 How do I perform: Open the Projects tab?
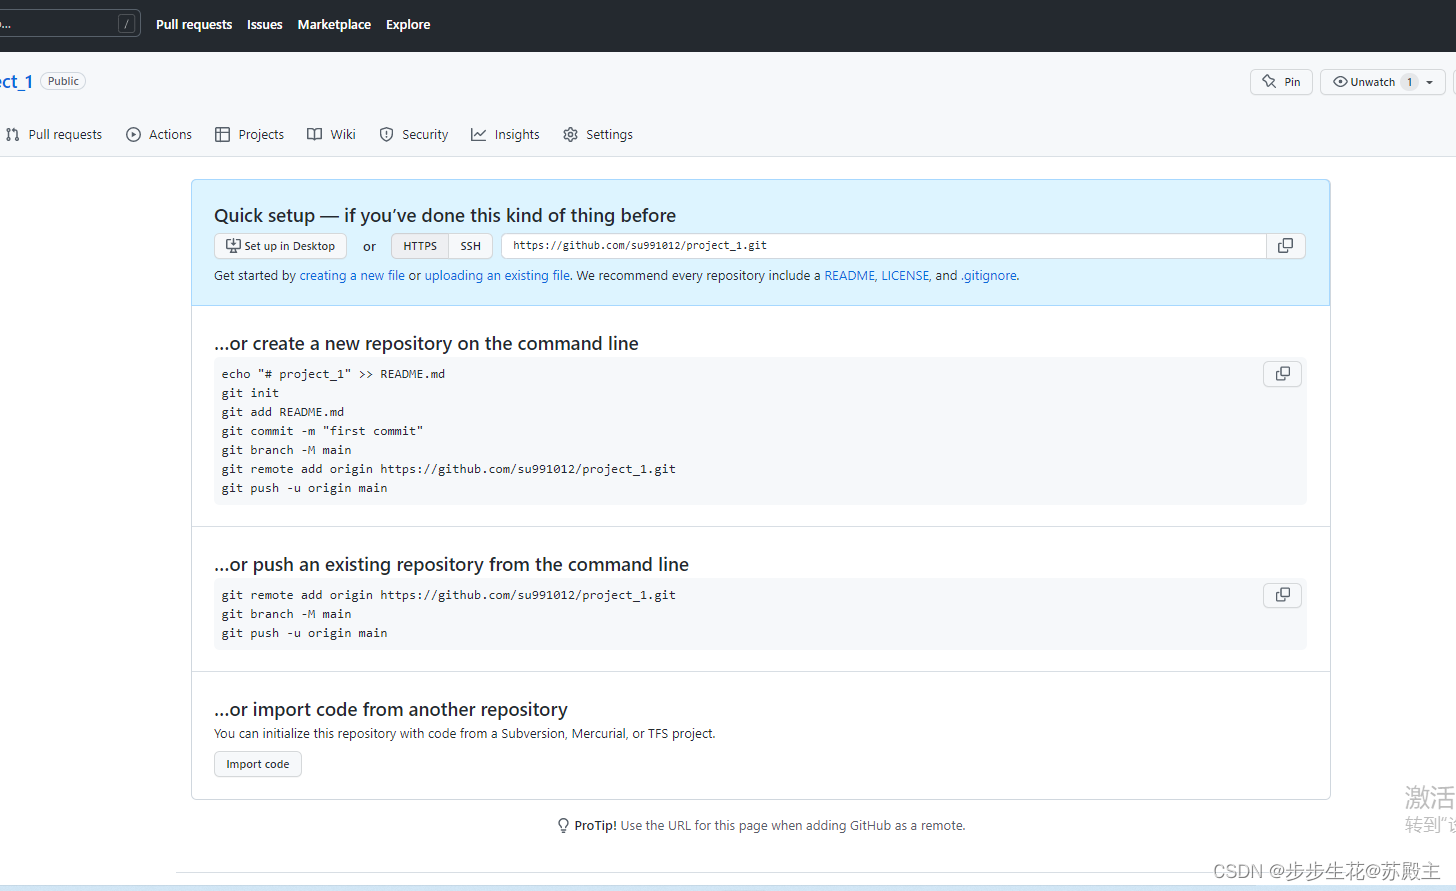pyautogui.click(x=250, y=134)
